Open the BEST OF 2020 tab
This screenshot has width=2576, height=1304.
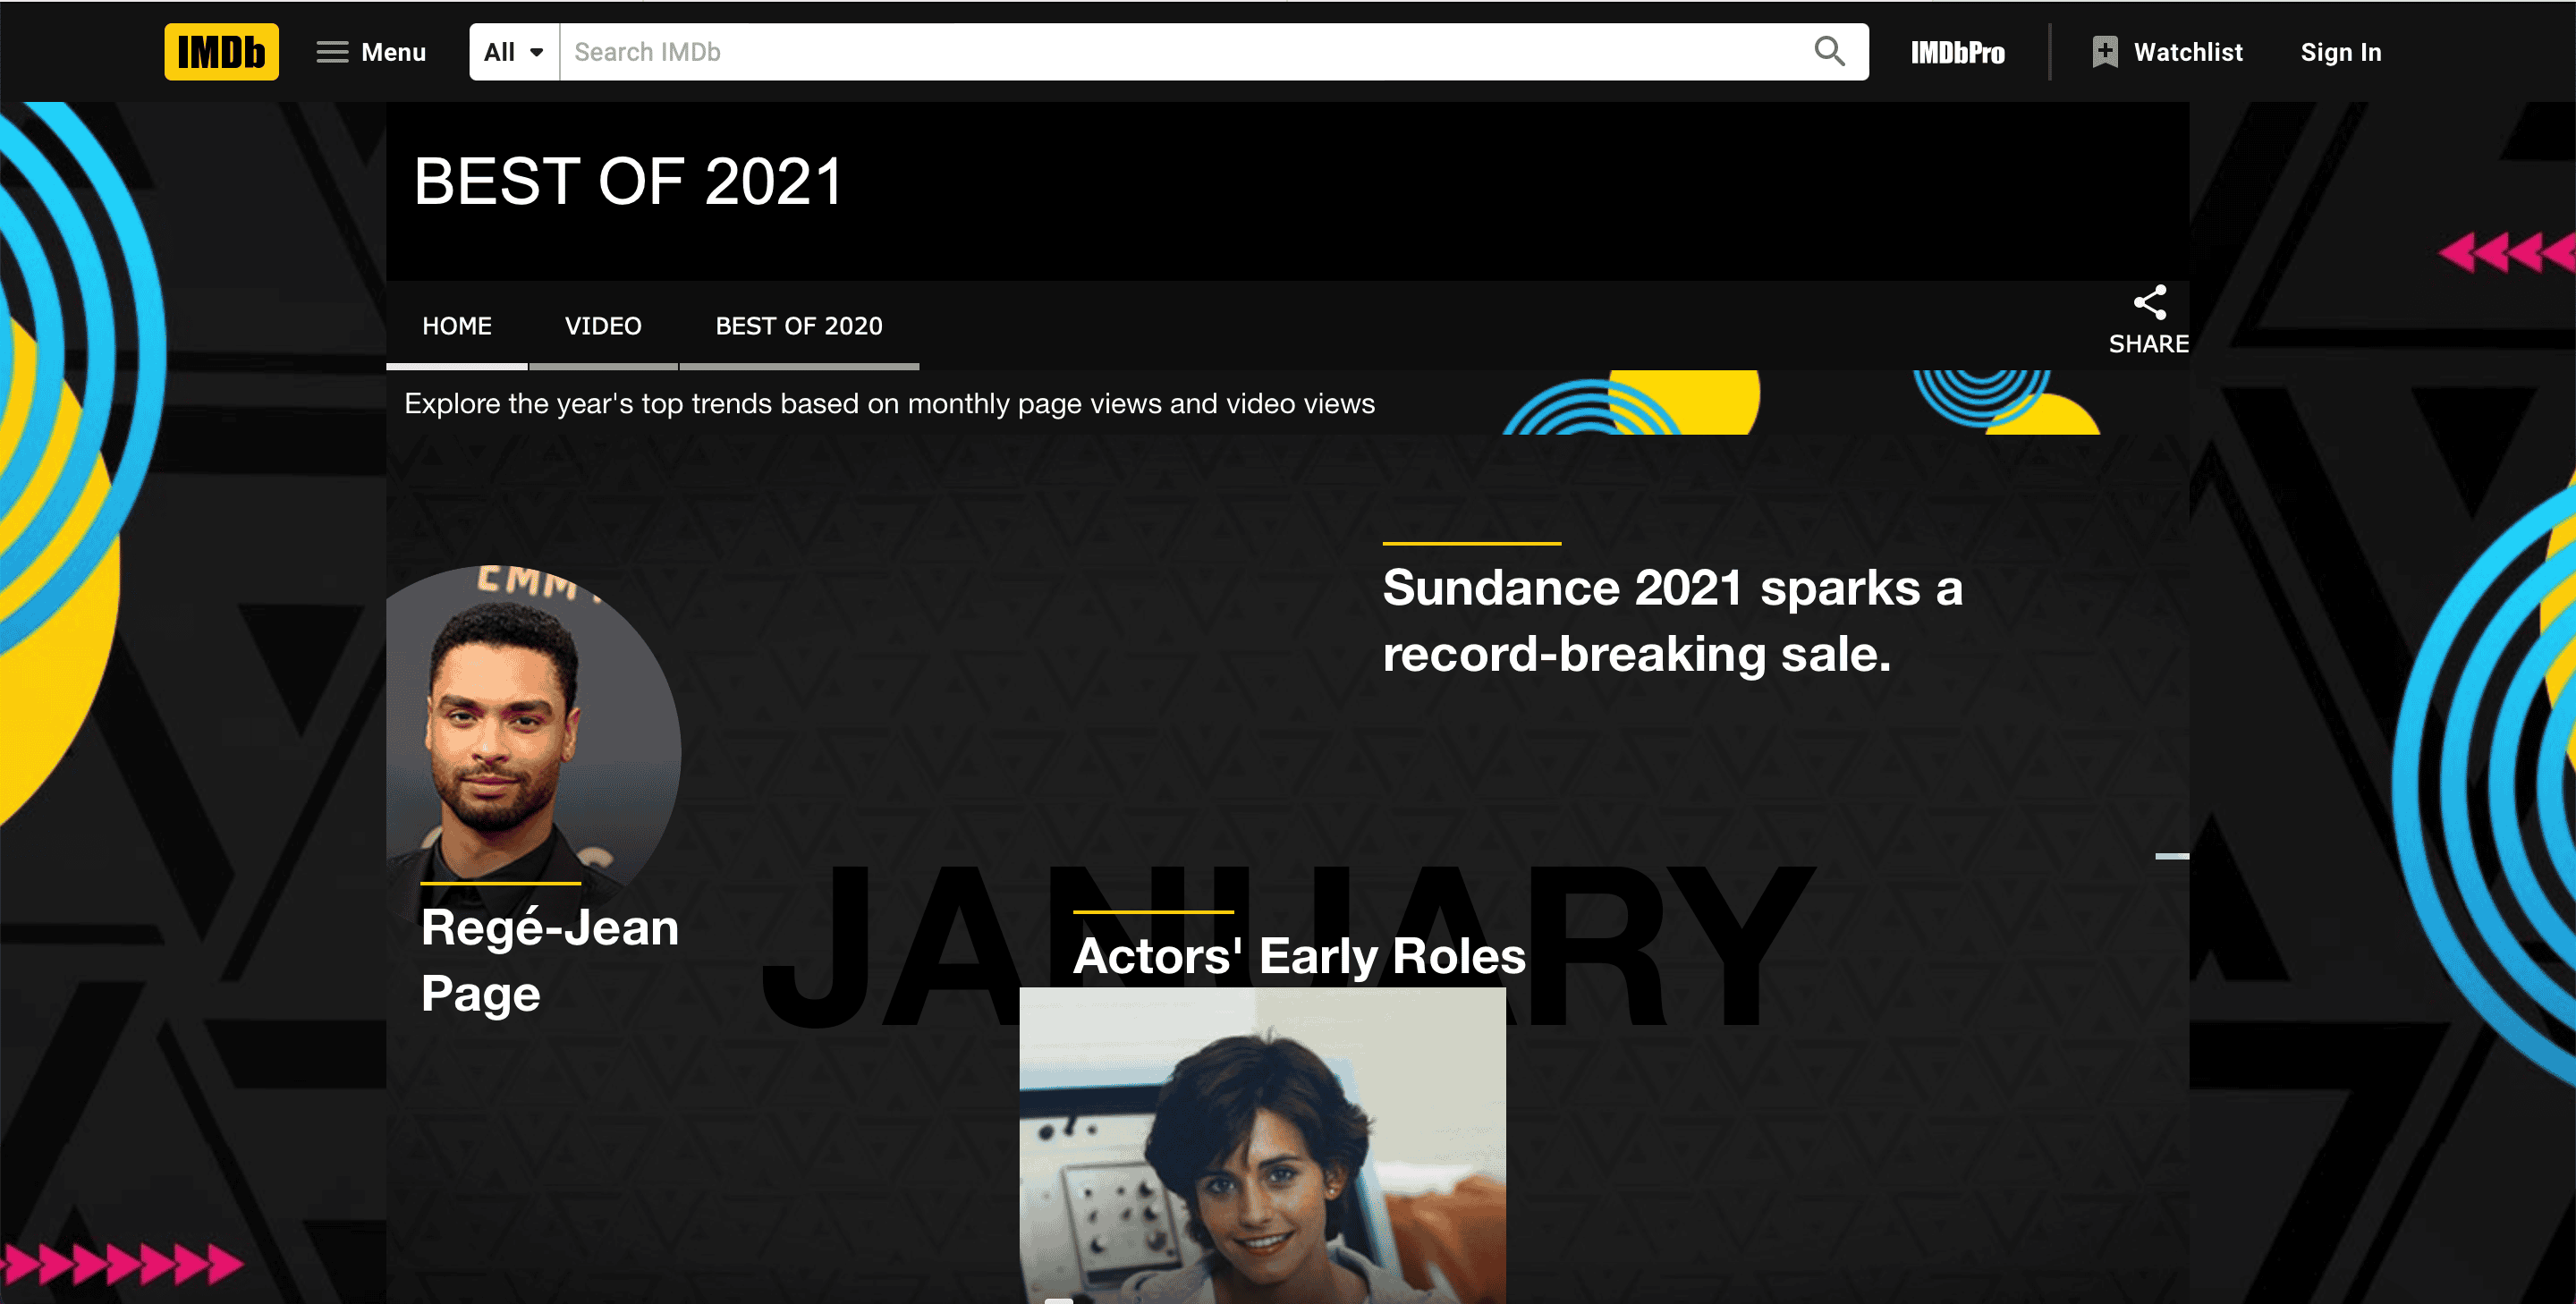(799, 326)
